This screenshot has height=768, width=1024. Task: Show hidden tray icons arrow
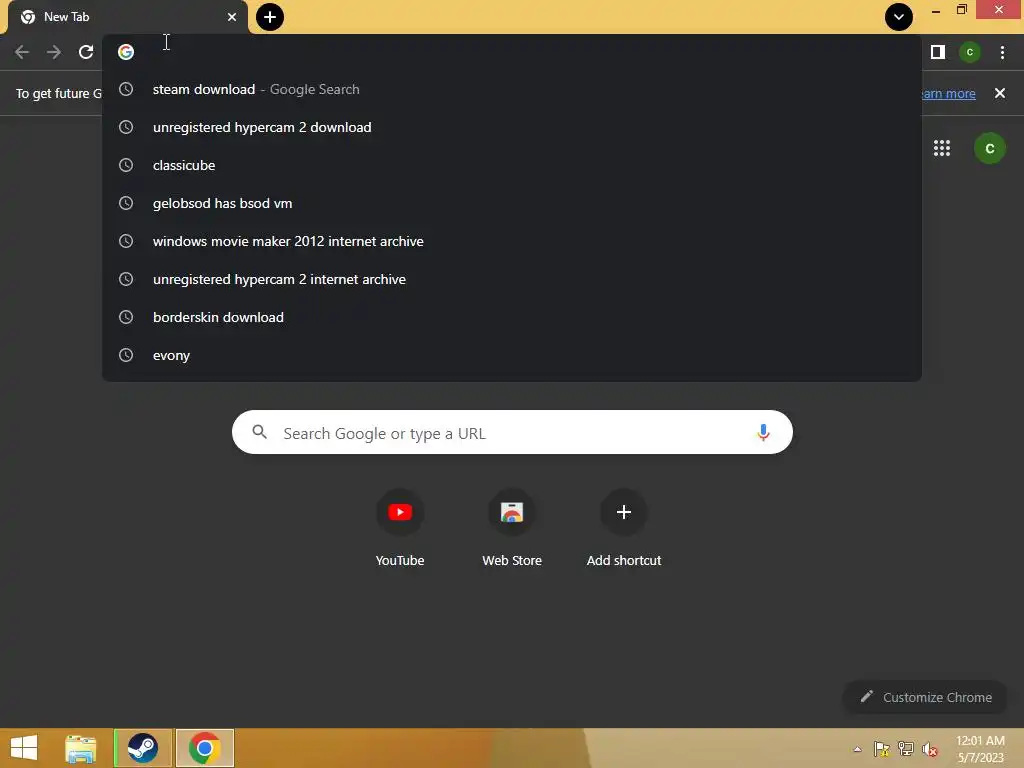(857, 749)
